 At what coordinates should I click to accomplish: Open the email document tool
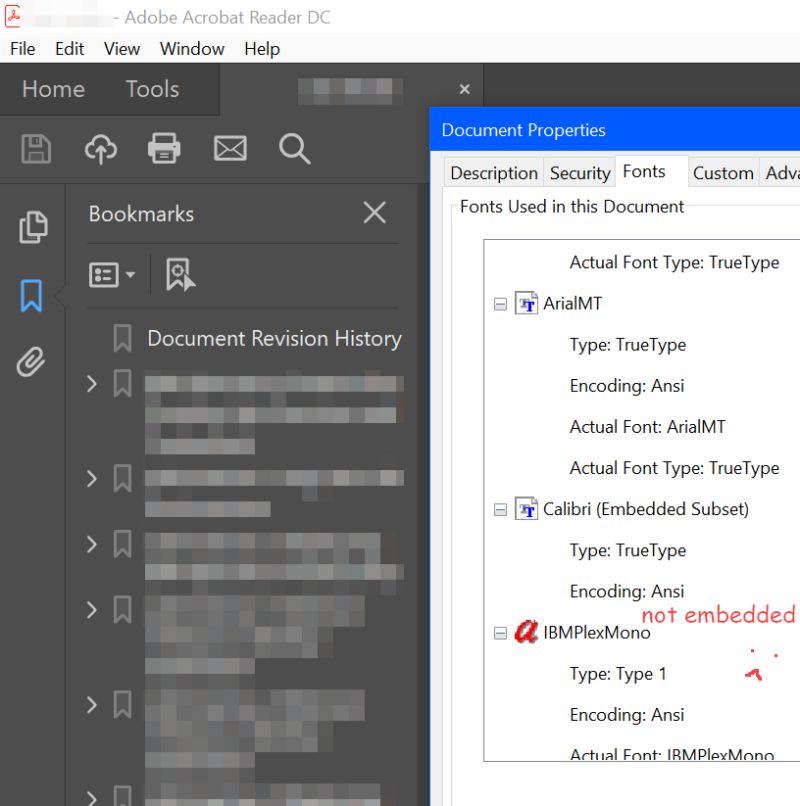pyautogui.click(x=230, y=147)
